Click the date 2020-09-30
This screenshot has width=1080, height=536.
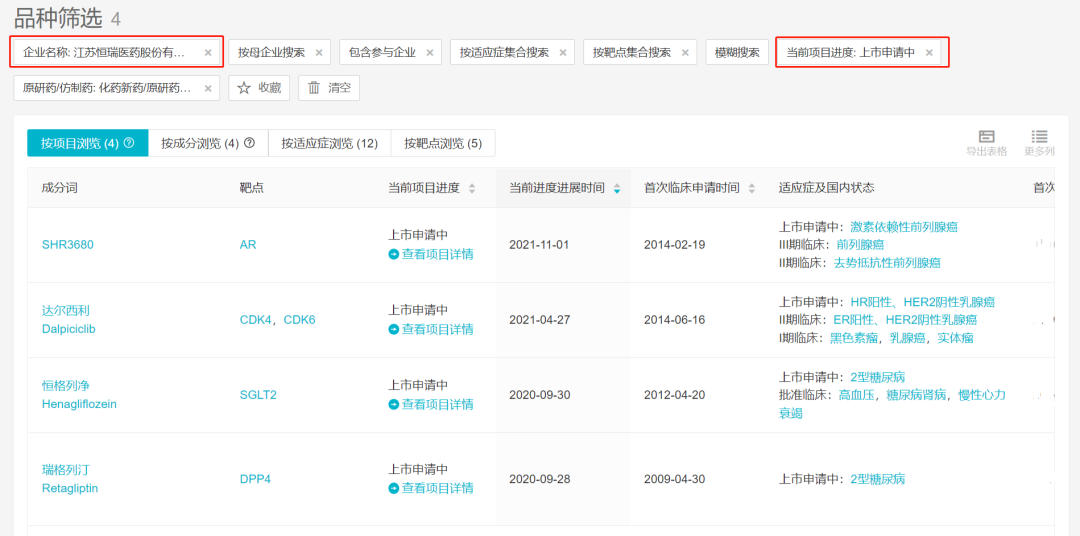539,395
